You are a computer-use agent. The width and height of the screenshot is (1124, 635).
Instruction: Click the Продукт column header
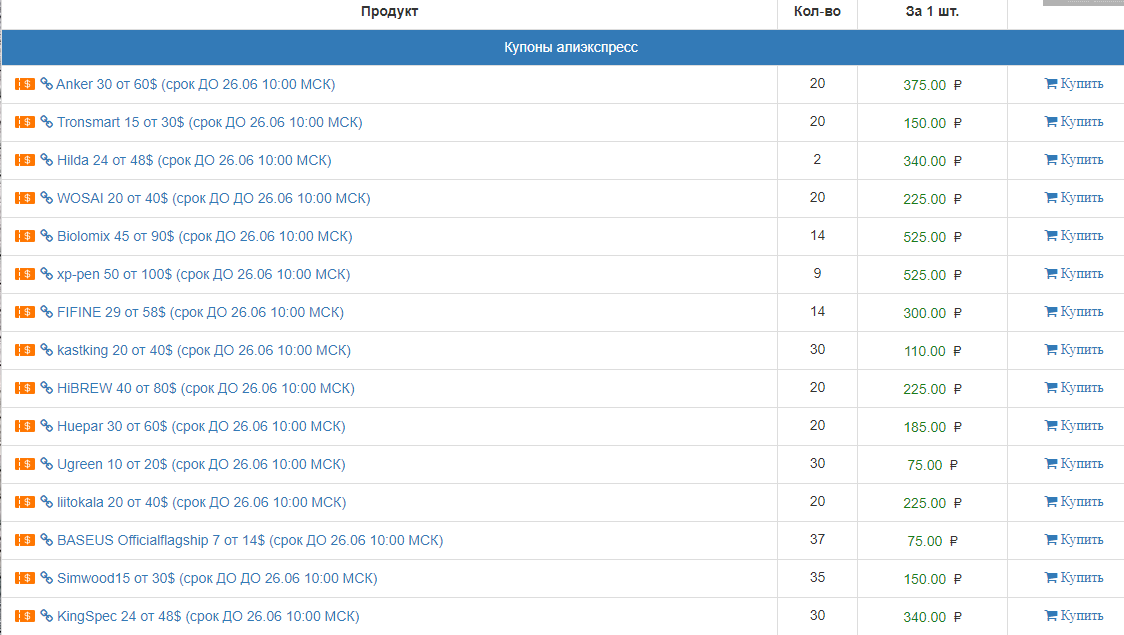pos(389,11)
